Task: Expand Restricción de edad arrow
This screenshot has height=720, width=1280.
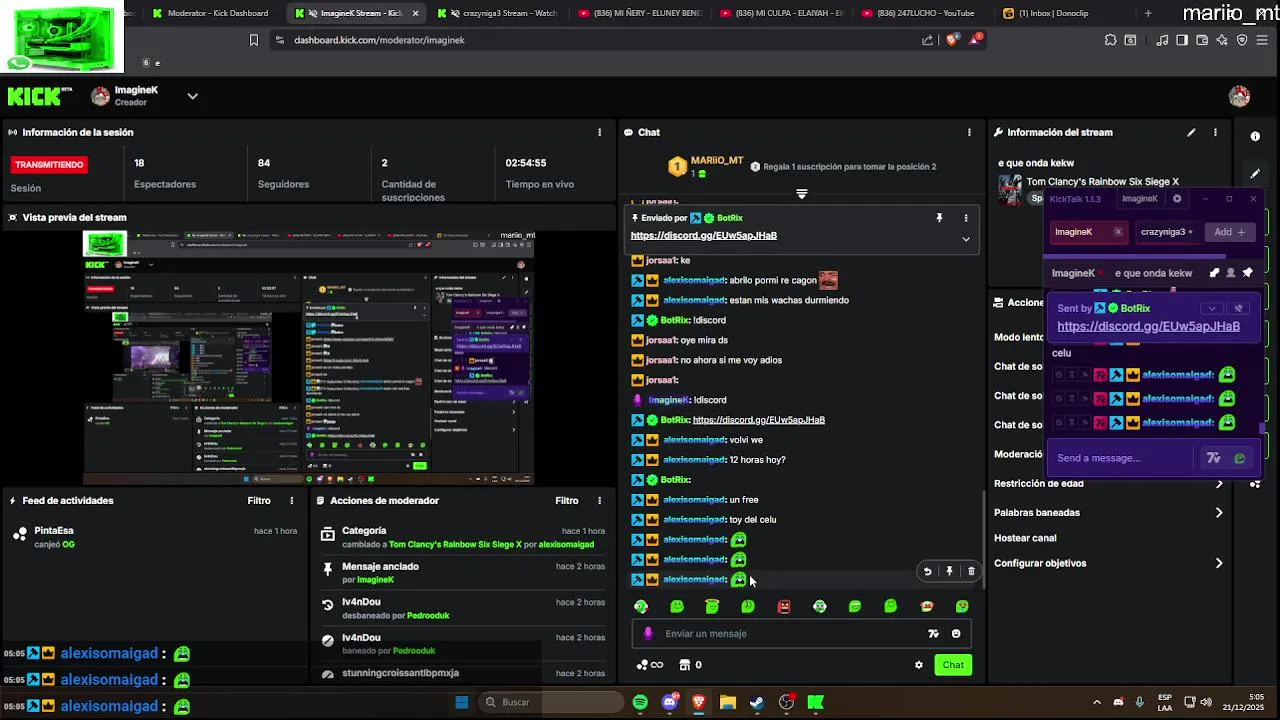Action: tap(1219, 484)
